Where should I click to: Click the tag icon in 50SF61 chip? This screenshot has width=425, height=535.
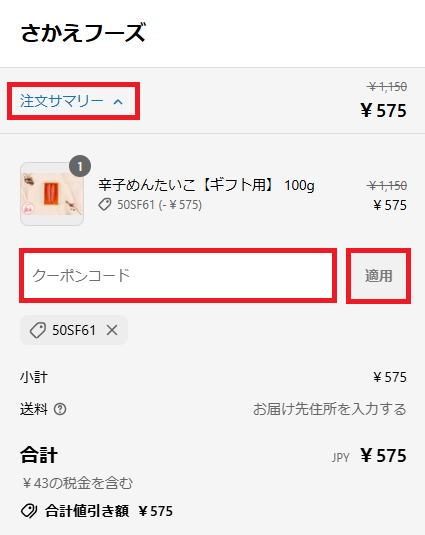pyautogui.click(x=38, y=330)
